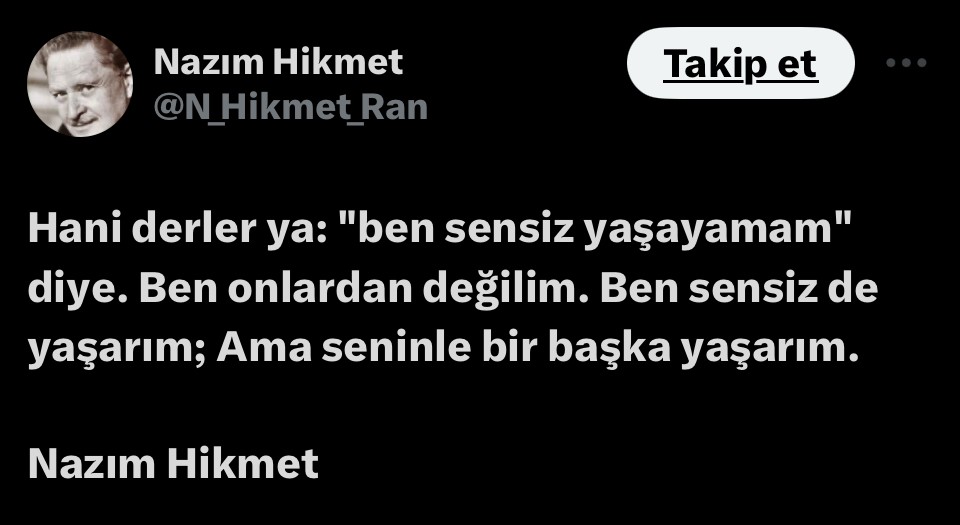Open the @N_Hikmet_Ran handle link
This screenshot has width=960, height=525.
tap(290, 107)
